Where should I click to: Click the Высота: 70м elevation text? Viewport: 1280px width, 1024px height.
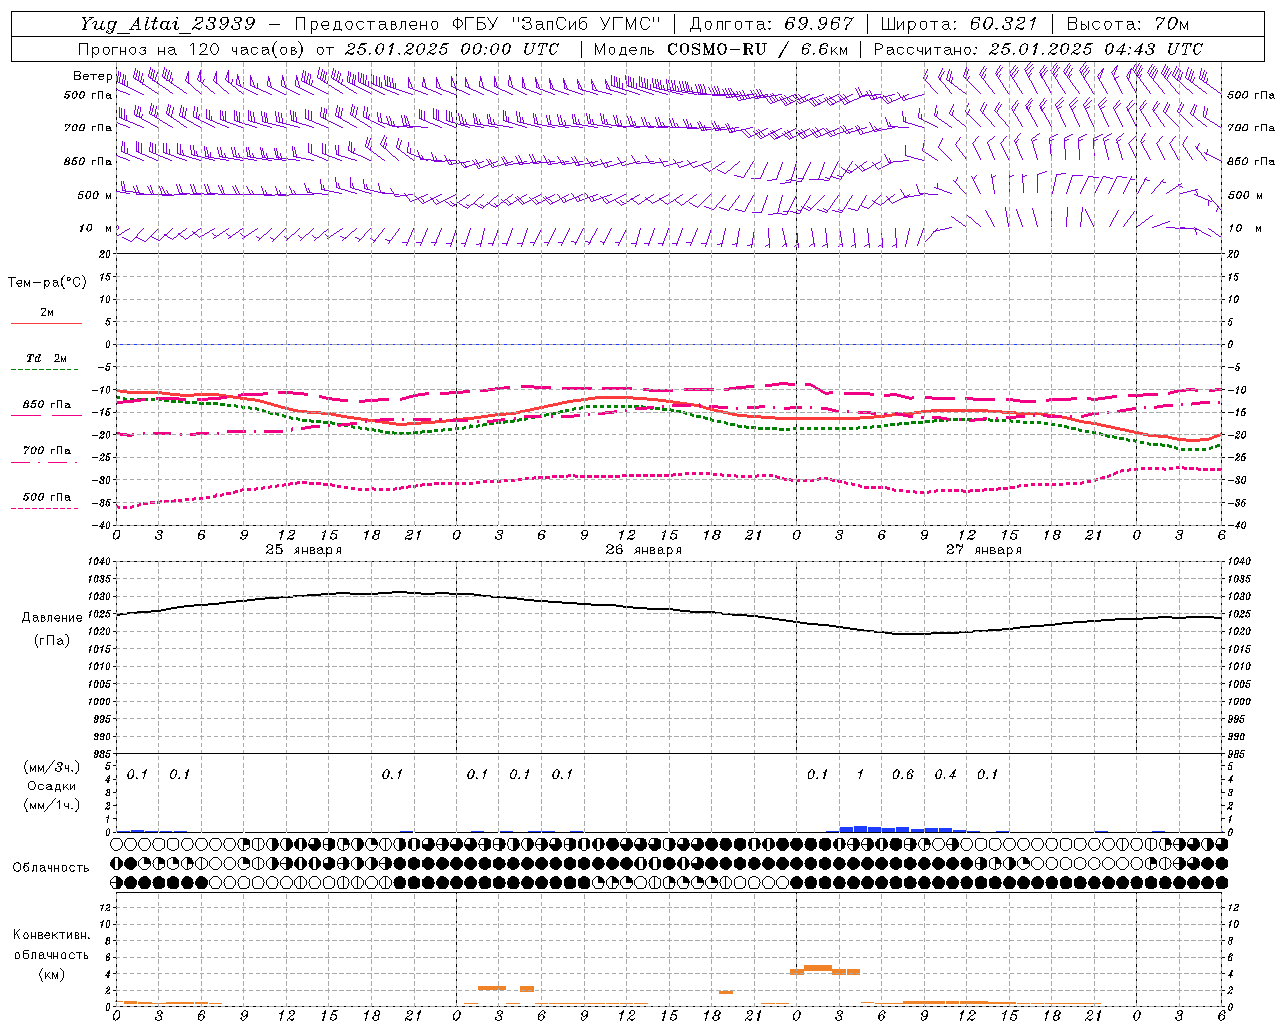(1127, 24)
